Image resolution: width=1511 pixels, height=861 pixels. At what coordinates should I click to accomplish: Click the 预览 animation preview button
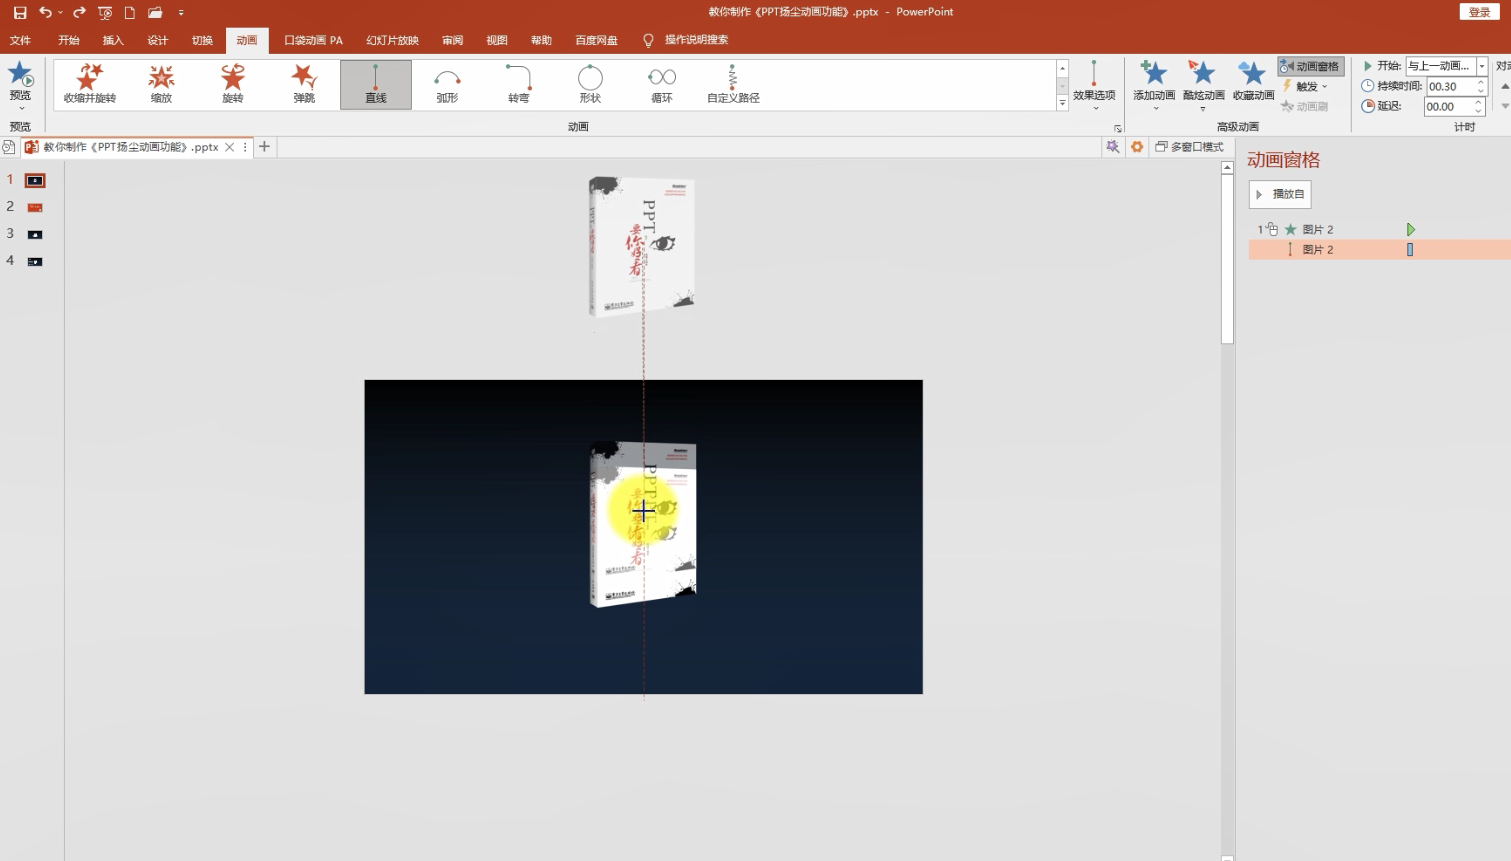pyautogui.click(x=20, y=84)
